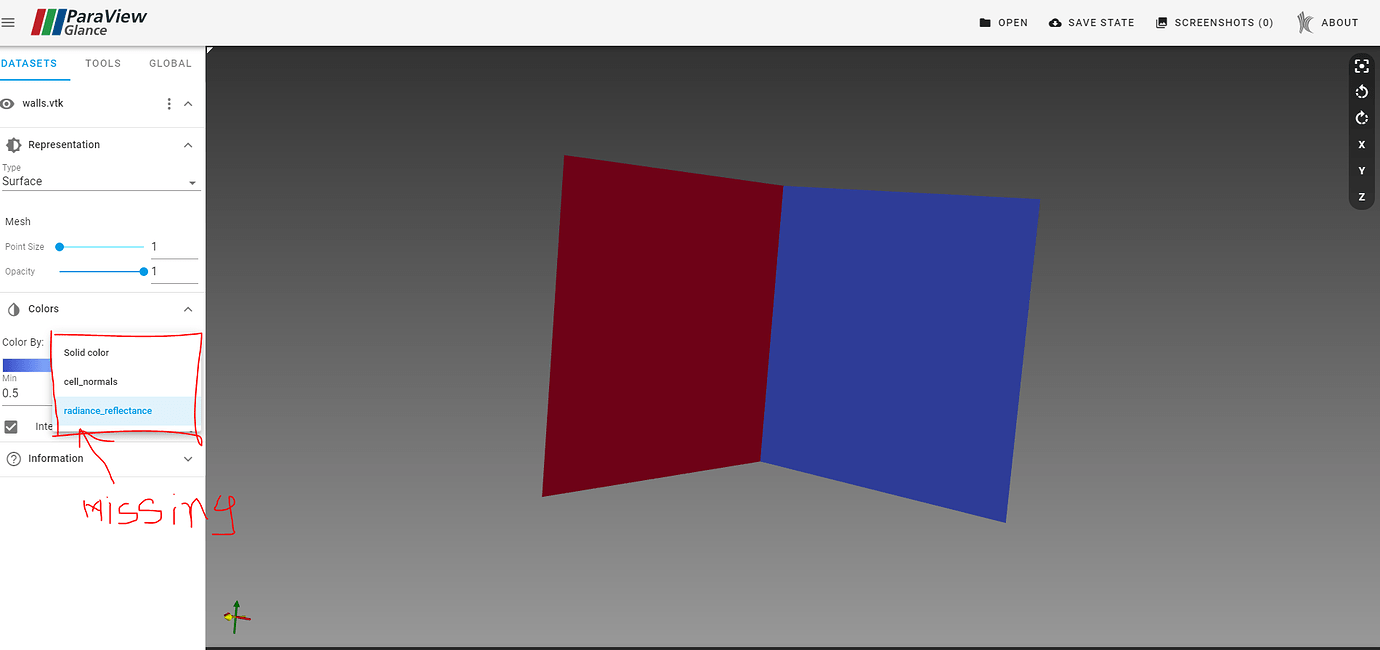Click the Point Size value field

click(x=174, y=247)
